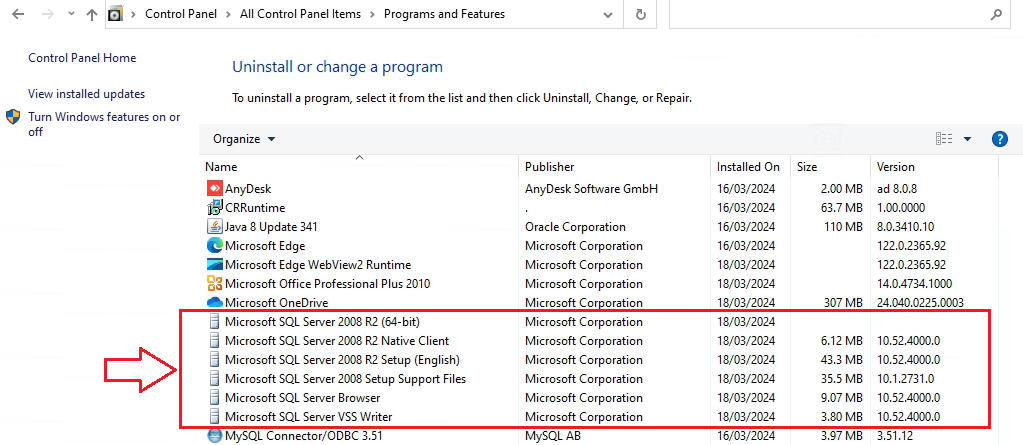Sort by the Name column header
The width and height of the screenshot is (1023, 445).
click(x=359, y=167)
